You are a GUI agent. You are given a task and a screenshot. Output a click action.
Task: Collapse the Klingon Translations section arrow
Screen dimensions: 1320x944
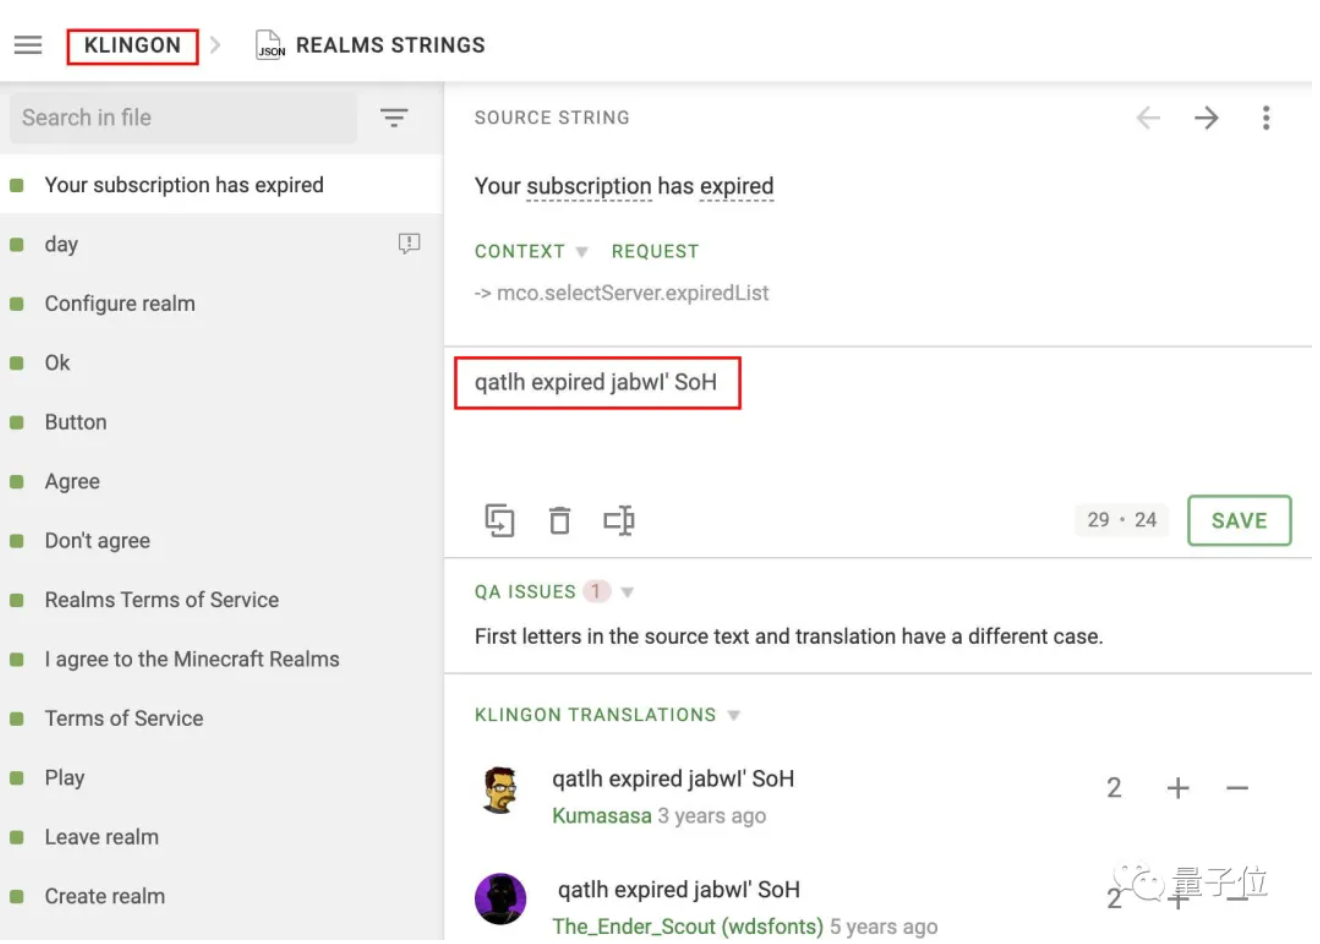click(x=734, y=715)
